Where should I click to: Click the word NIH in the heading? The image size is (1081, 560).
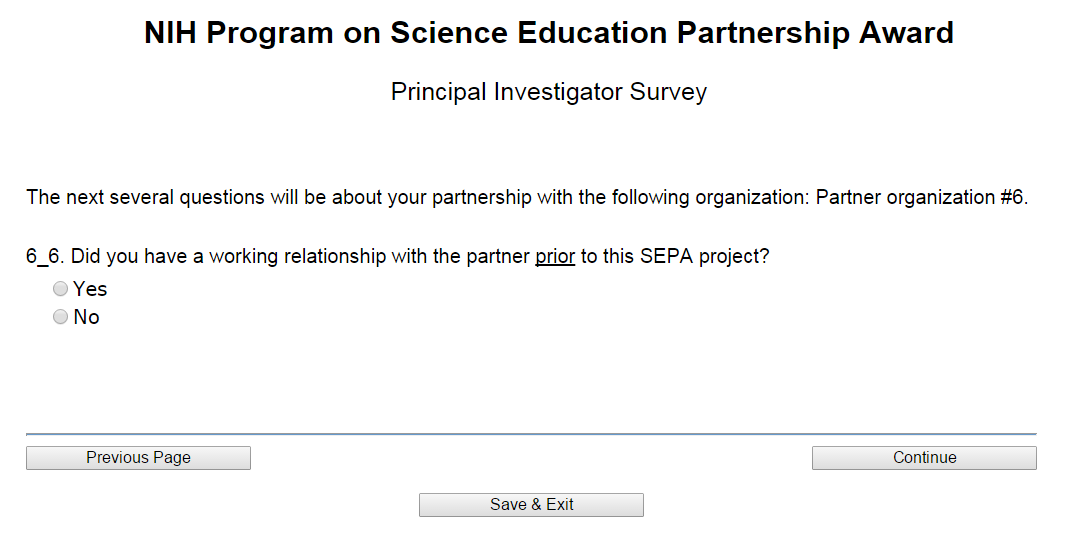tap(172, 33)
